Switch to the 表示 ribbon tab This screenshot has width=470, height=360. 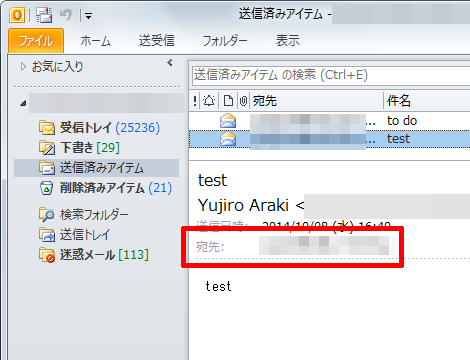pos(288,41)
